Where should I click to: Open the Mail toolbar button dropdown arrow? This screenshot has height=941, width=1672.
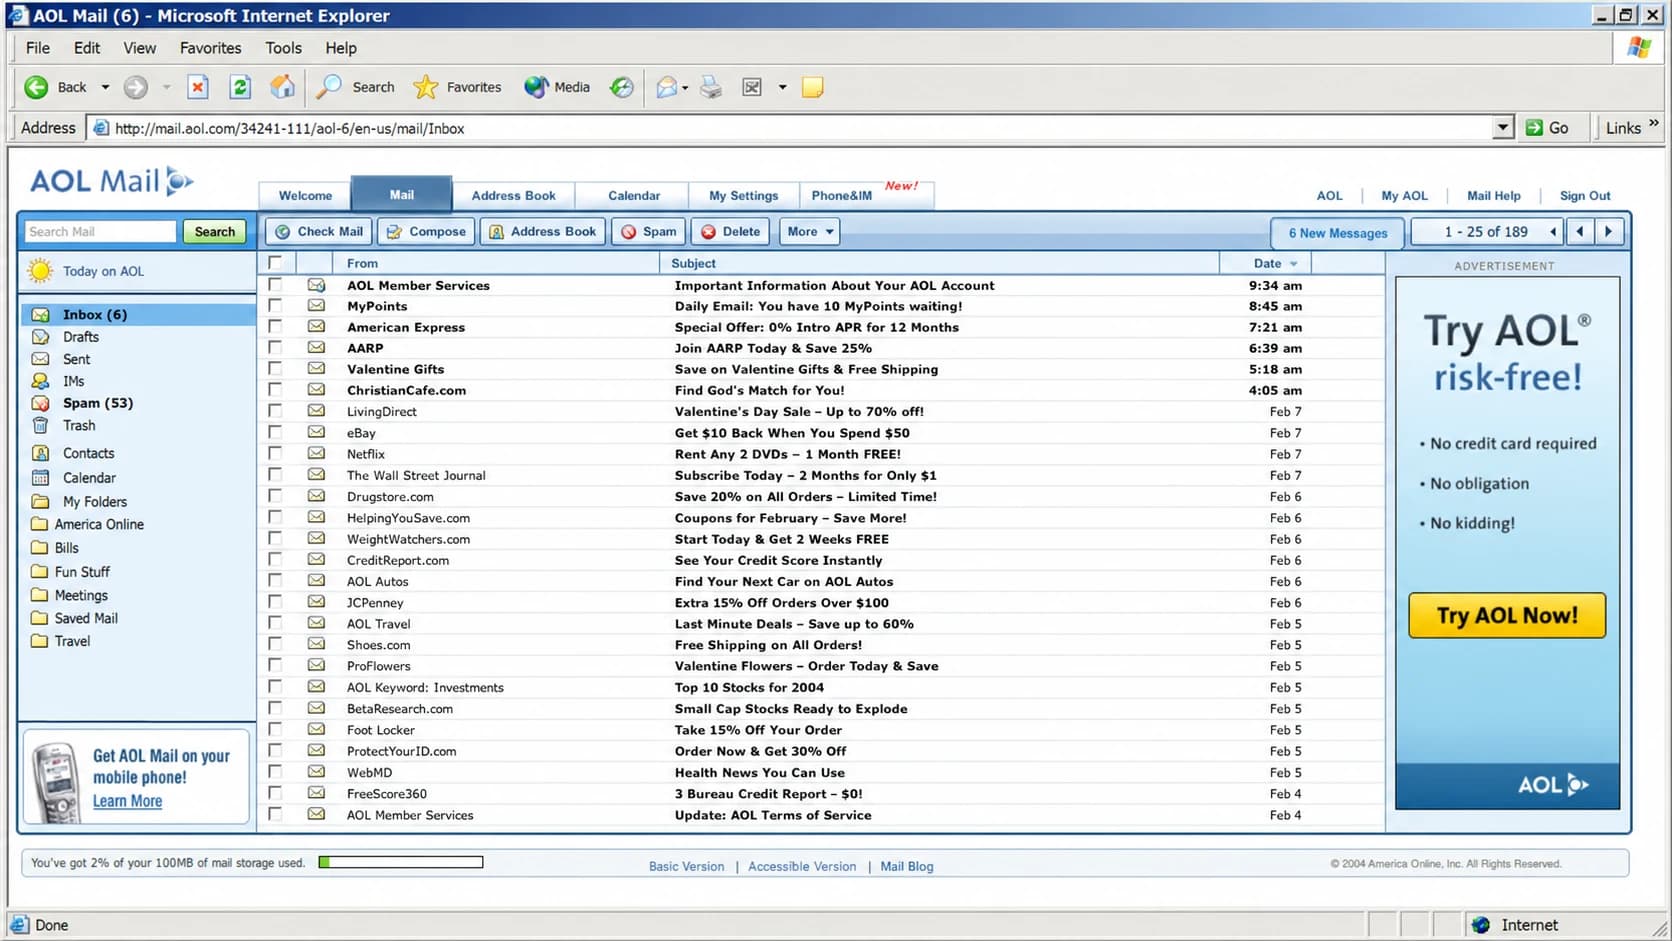tap(685, 88)
